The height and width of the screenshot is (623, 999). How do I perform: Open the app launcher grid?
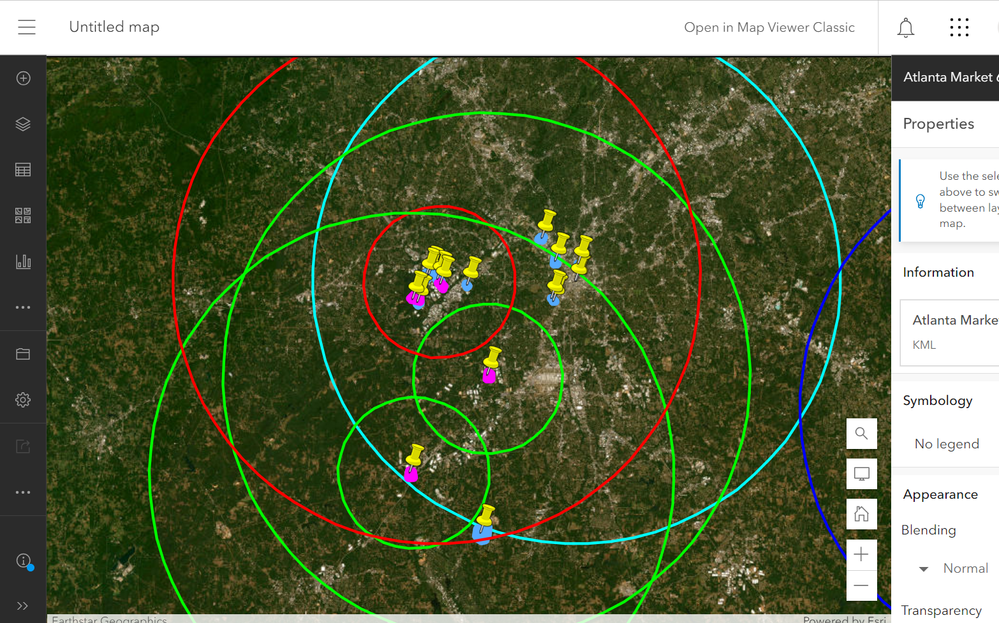click(x=959, y=27)
